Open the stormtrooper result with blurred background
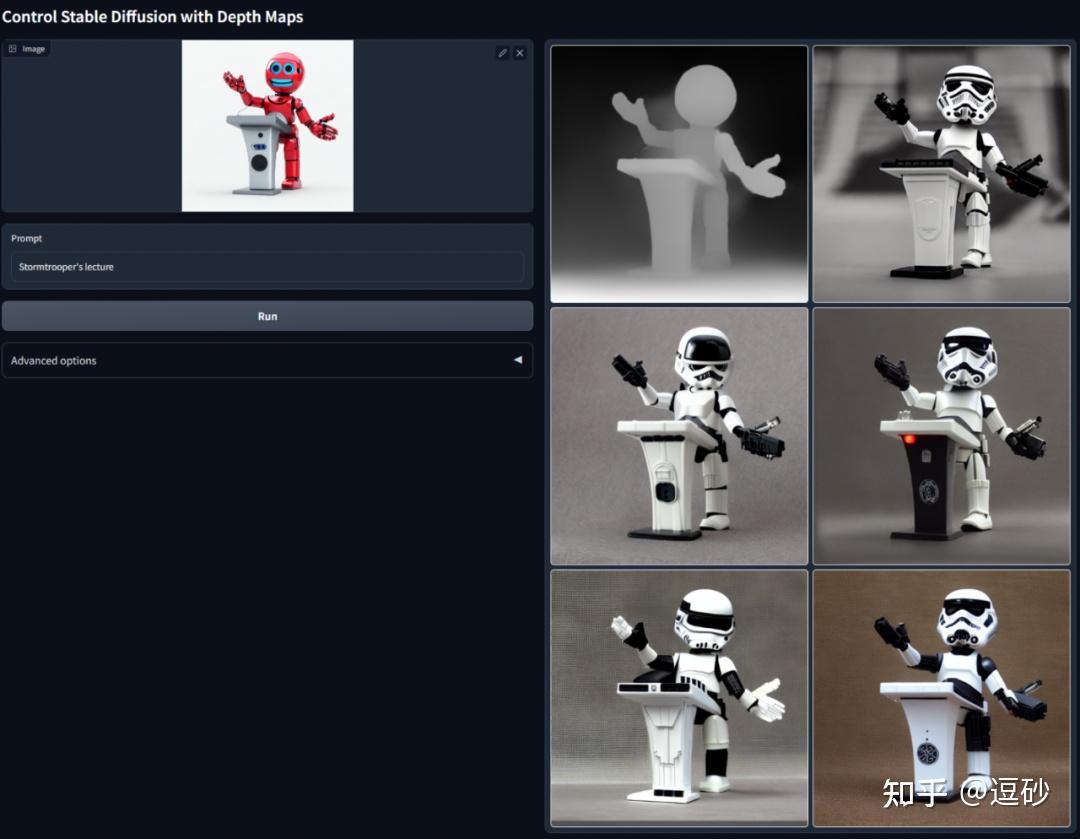1080x839 pixels. click(x=942, y=174)
